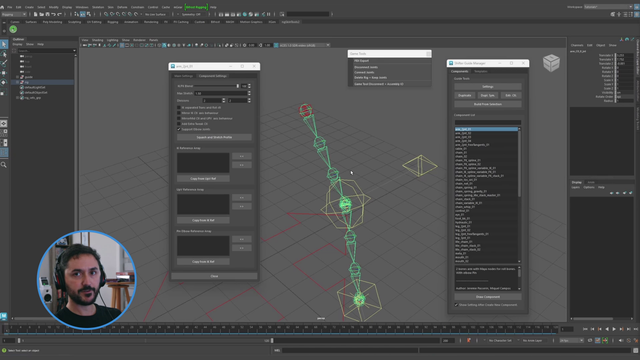Open the Outliner search filter dropdown arrow
This screenshot has width=640, height=360.
pos(74,51)
